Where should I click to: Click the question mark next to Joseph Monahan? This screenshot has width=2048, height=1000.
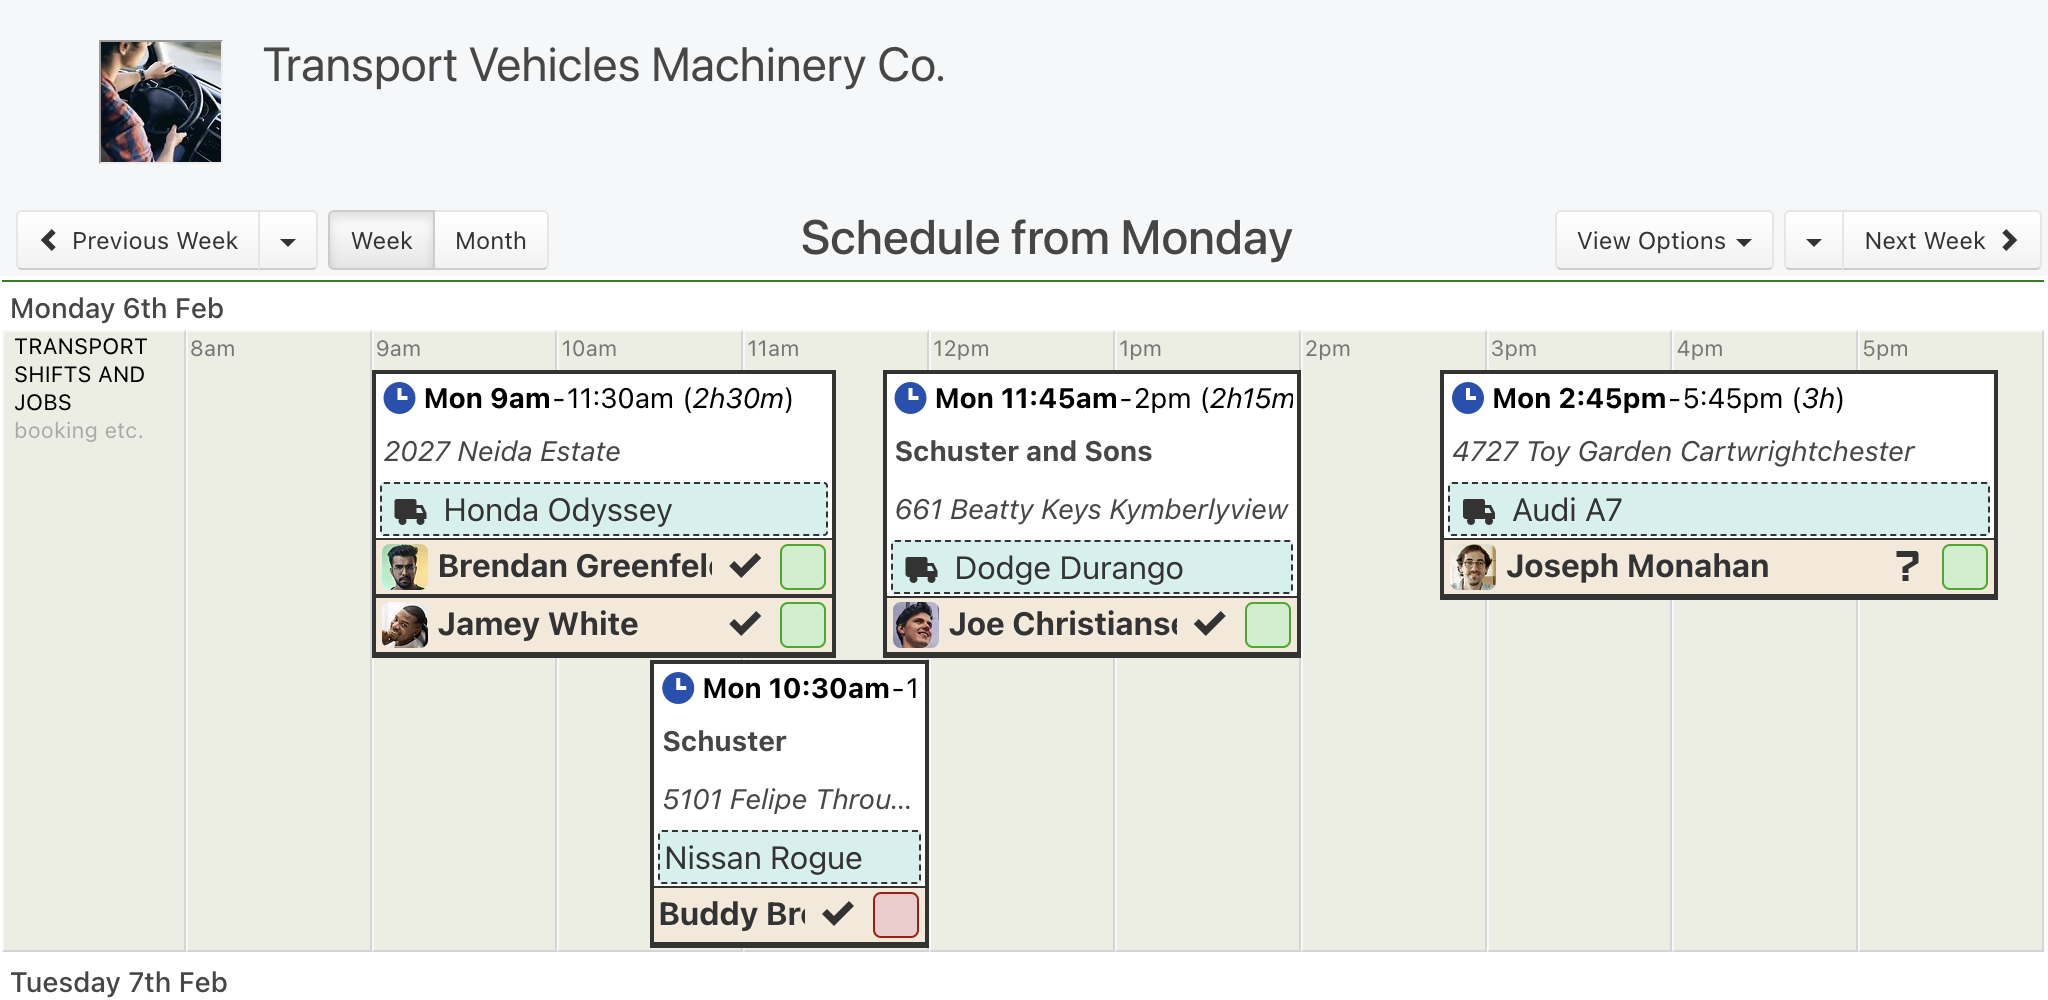tap(1907, 567)
